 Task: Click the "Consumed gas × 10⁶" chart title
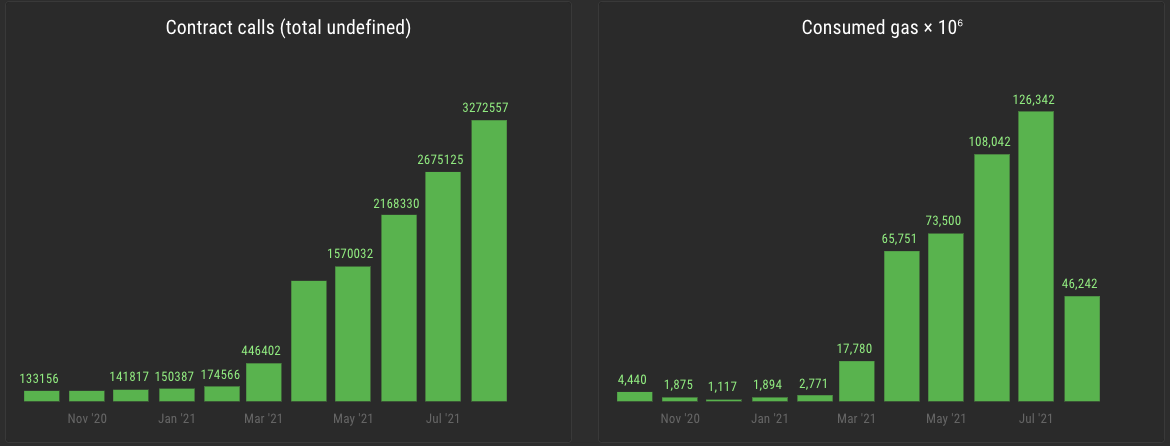point(882,28)
